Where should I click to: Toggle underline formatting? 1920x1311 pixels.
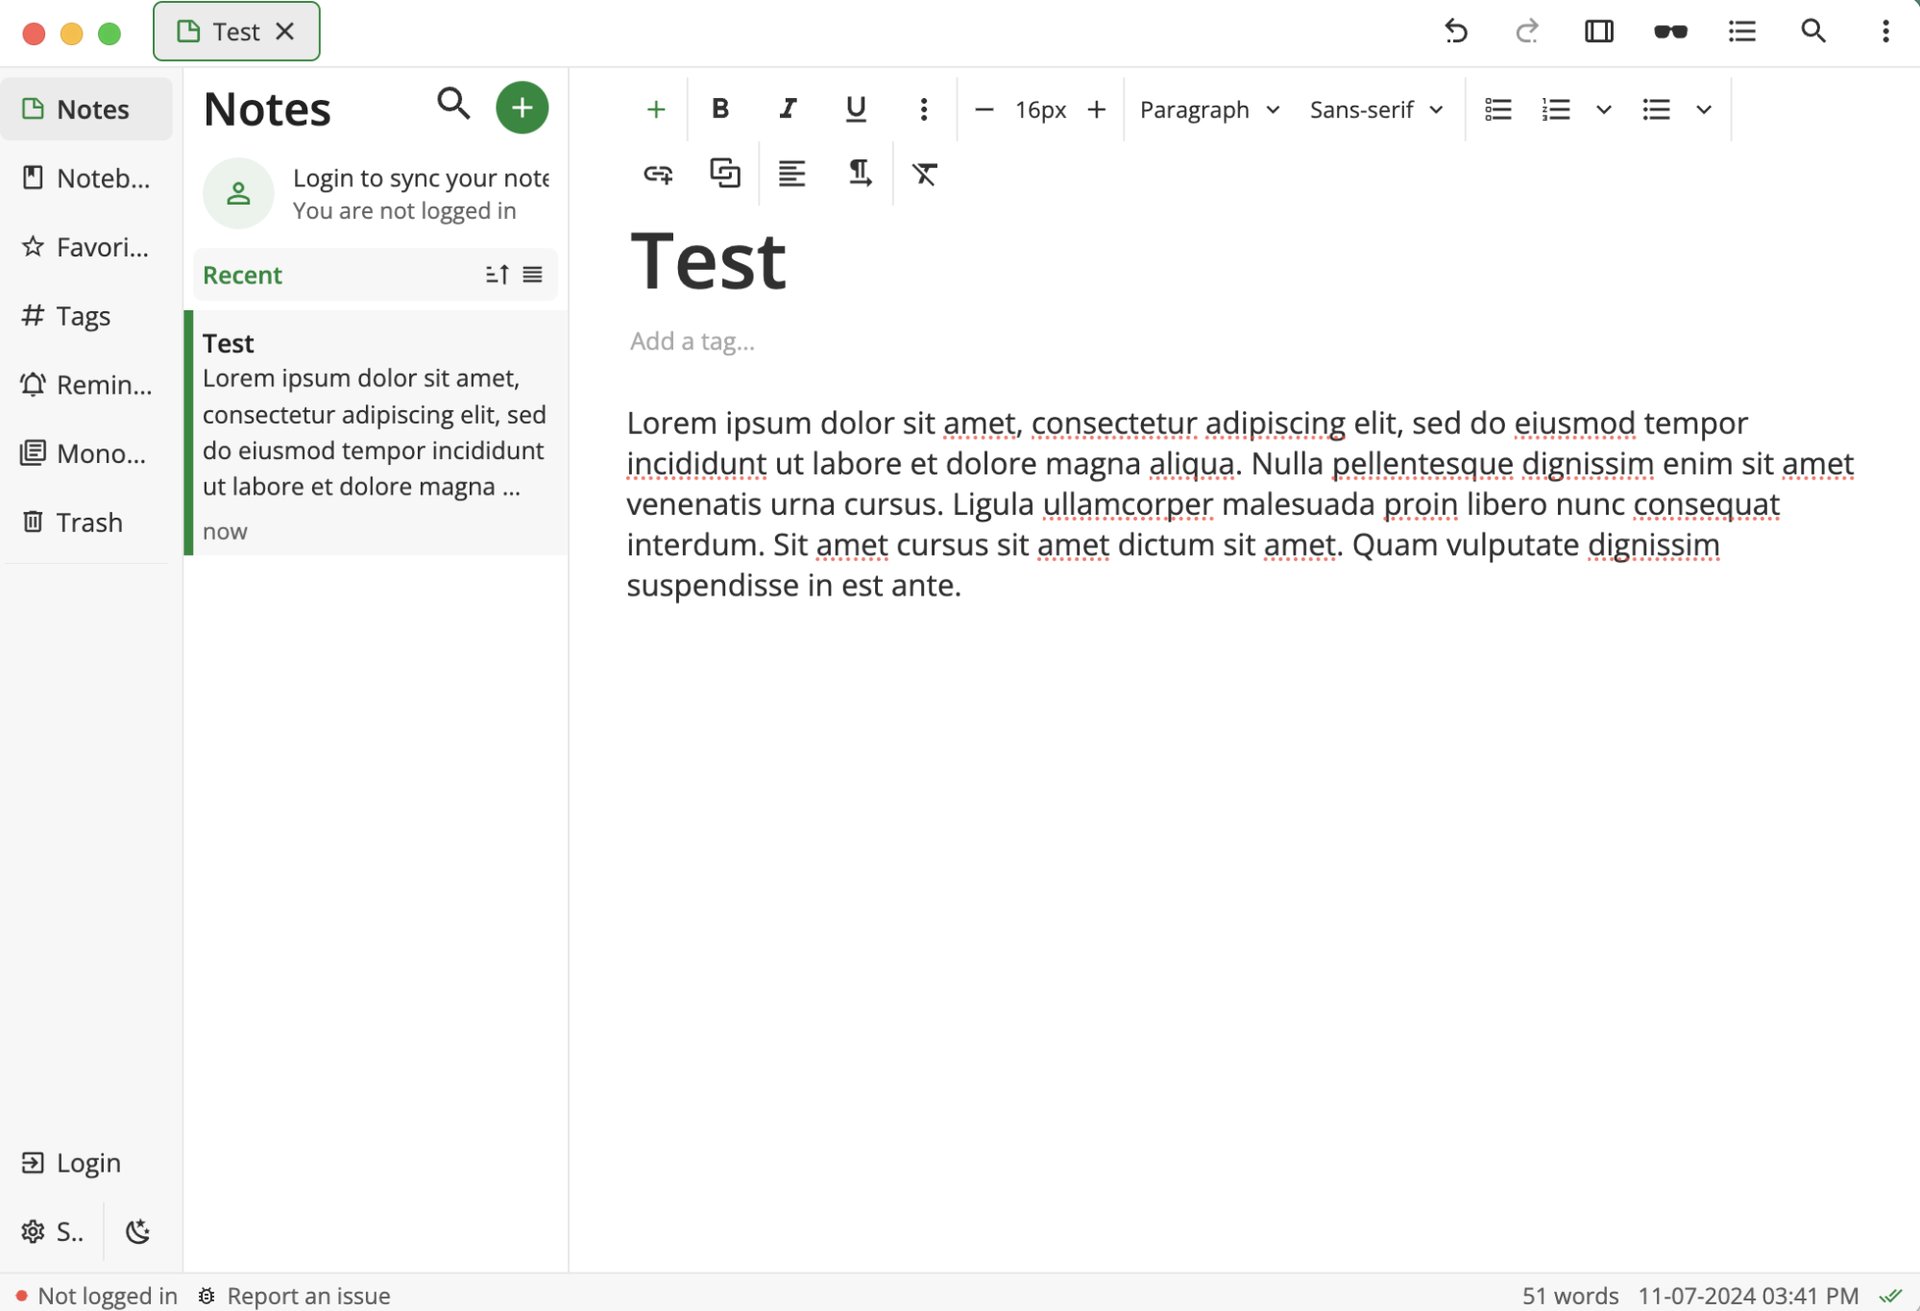856,109
